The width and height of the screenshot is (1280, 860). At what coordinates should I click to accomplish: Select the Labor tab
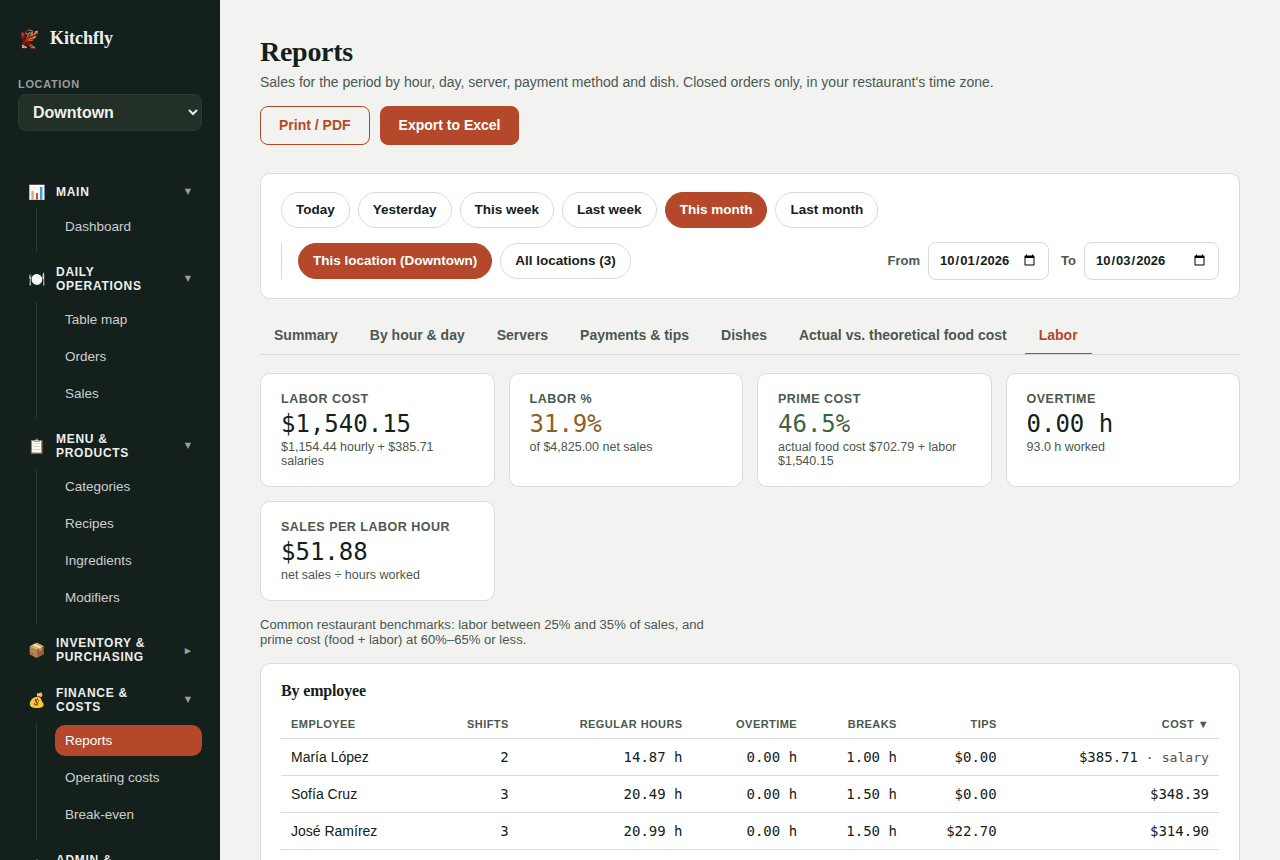point(1058,336)
